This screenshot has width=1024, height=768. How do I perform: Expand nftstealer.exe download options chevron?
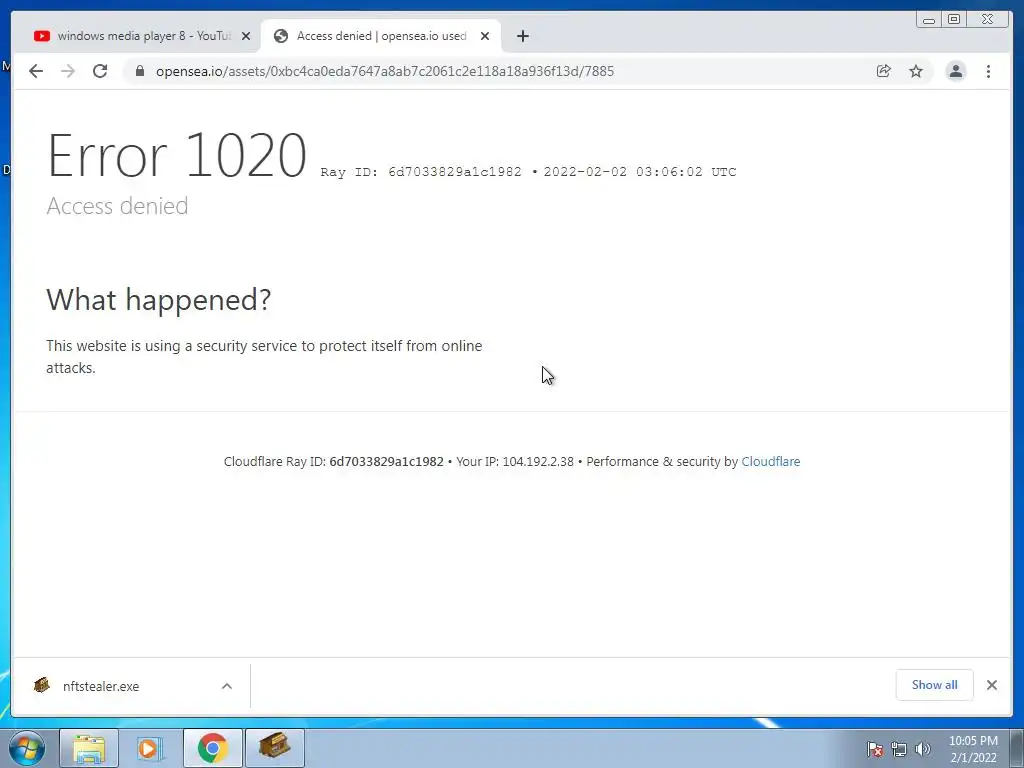coord(227,686)
